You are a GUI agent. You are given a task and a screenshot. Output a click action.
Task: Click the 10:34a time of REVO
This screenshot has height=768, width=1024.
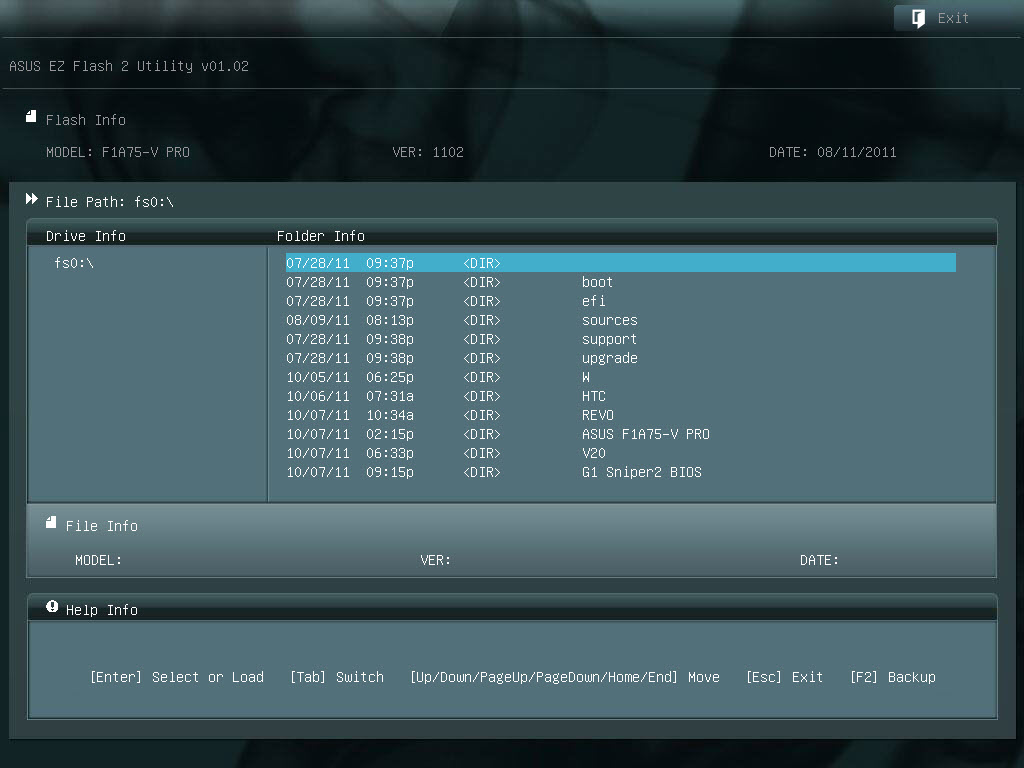click(x=390, y=415)
